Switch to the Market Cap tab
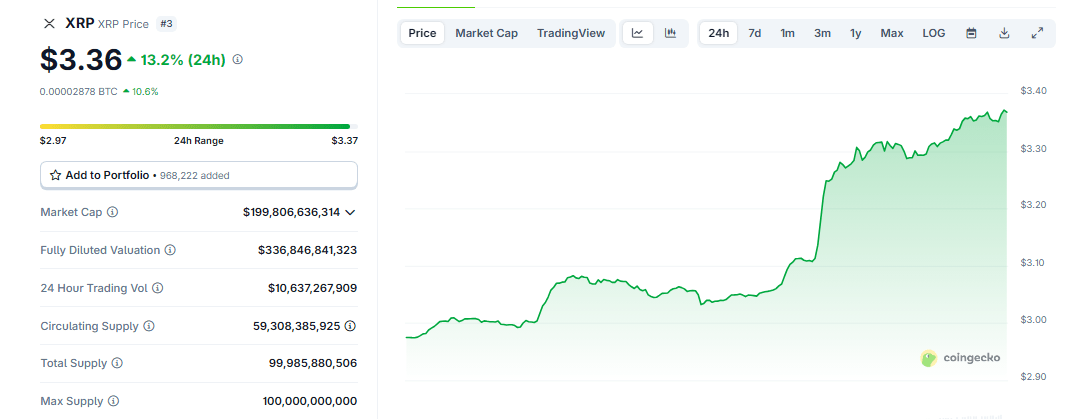This screenshot has height=419, width=1083. click(486, 33)
